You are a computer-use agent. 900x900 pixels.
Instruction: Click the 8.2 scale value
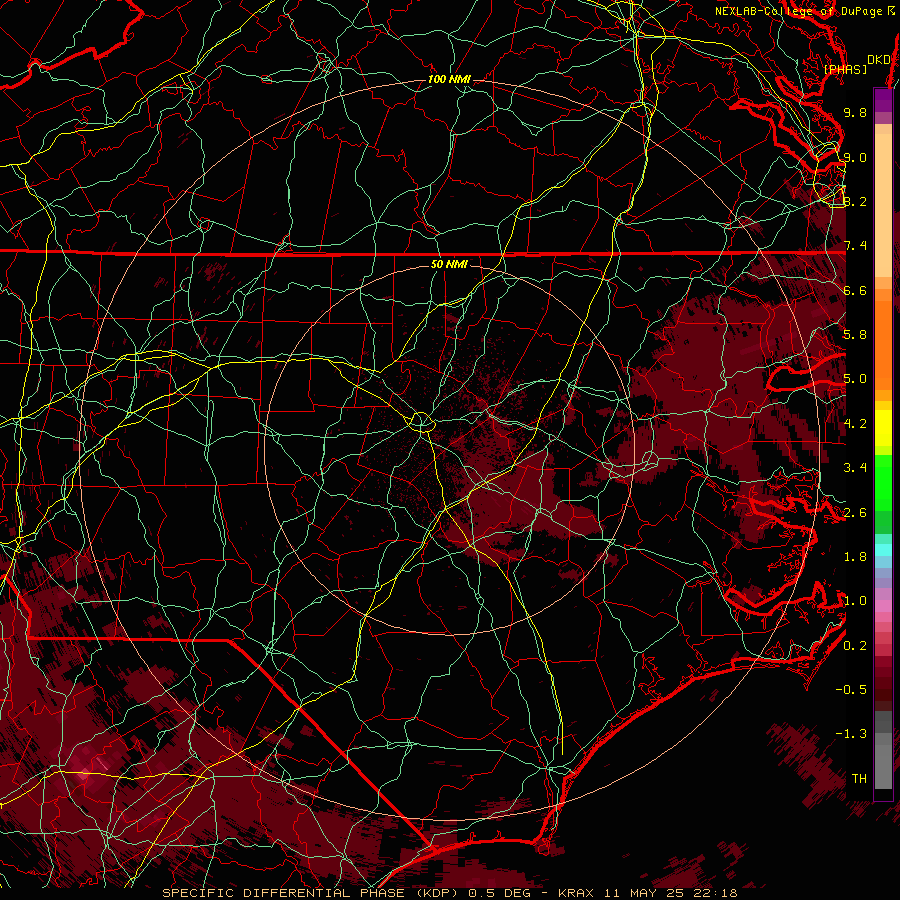pos(855,201)
